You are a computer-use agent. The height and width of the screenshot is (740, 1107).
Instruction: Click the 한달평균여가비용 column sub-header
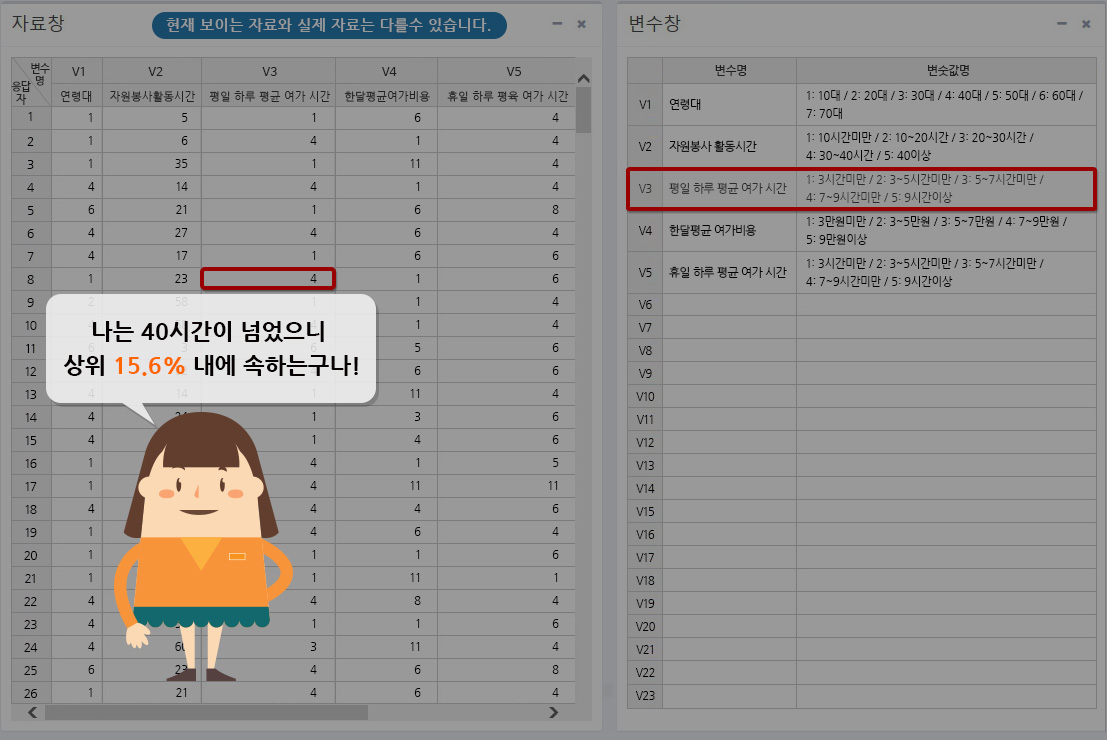coord(387,96)
